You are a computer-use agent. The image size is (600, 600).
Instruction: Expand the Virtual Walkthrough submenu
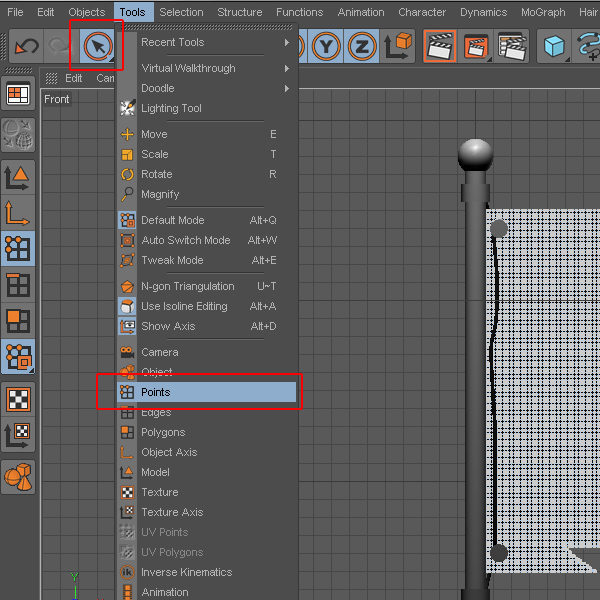(207, 68)
